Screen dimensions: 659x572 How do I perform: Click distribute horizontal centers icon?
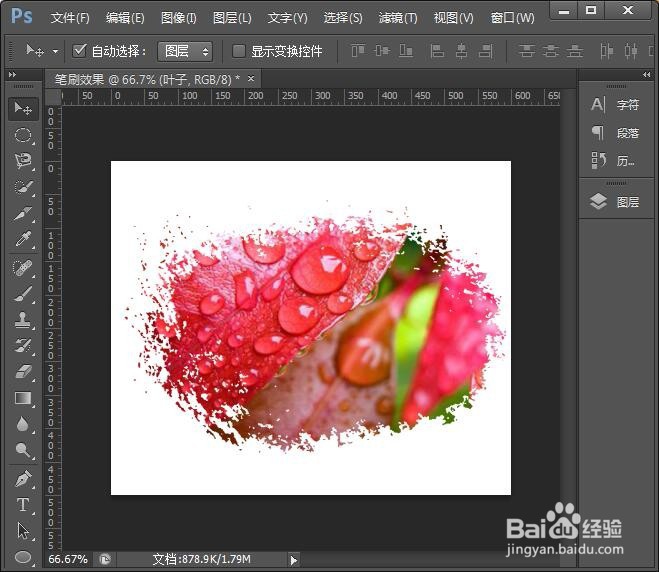[631, 51]
